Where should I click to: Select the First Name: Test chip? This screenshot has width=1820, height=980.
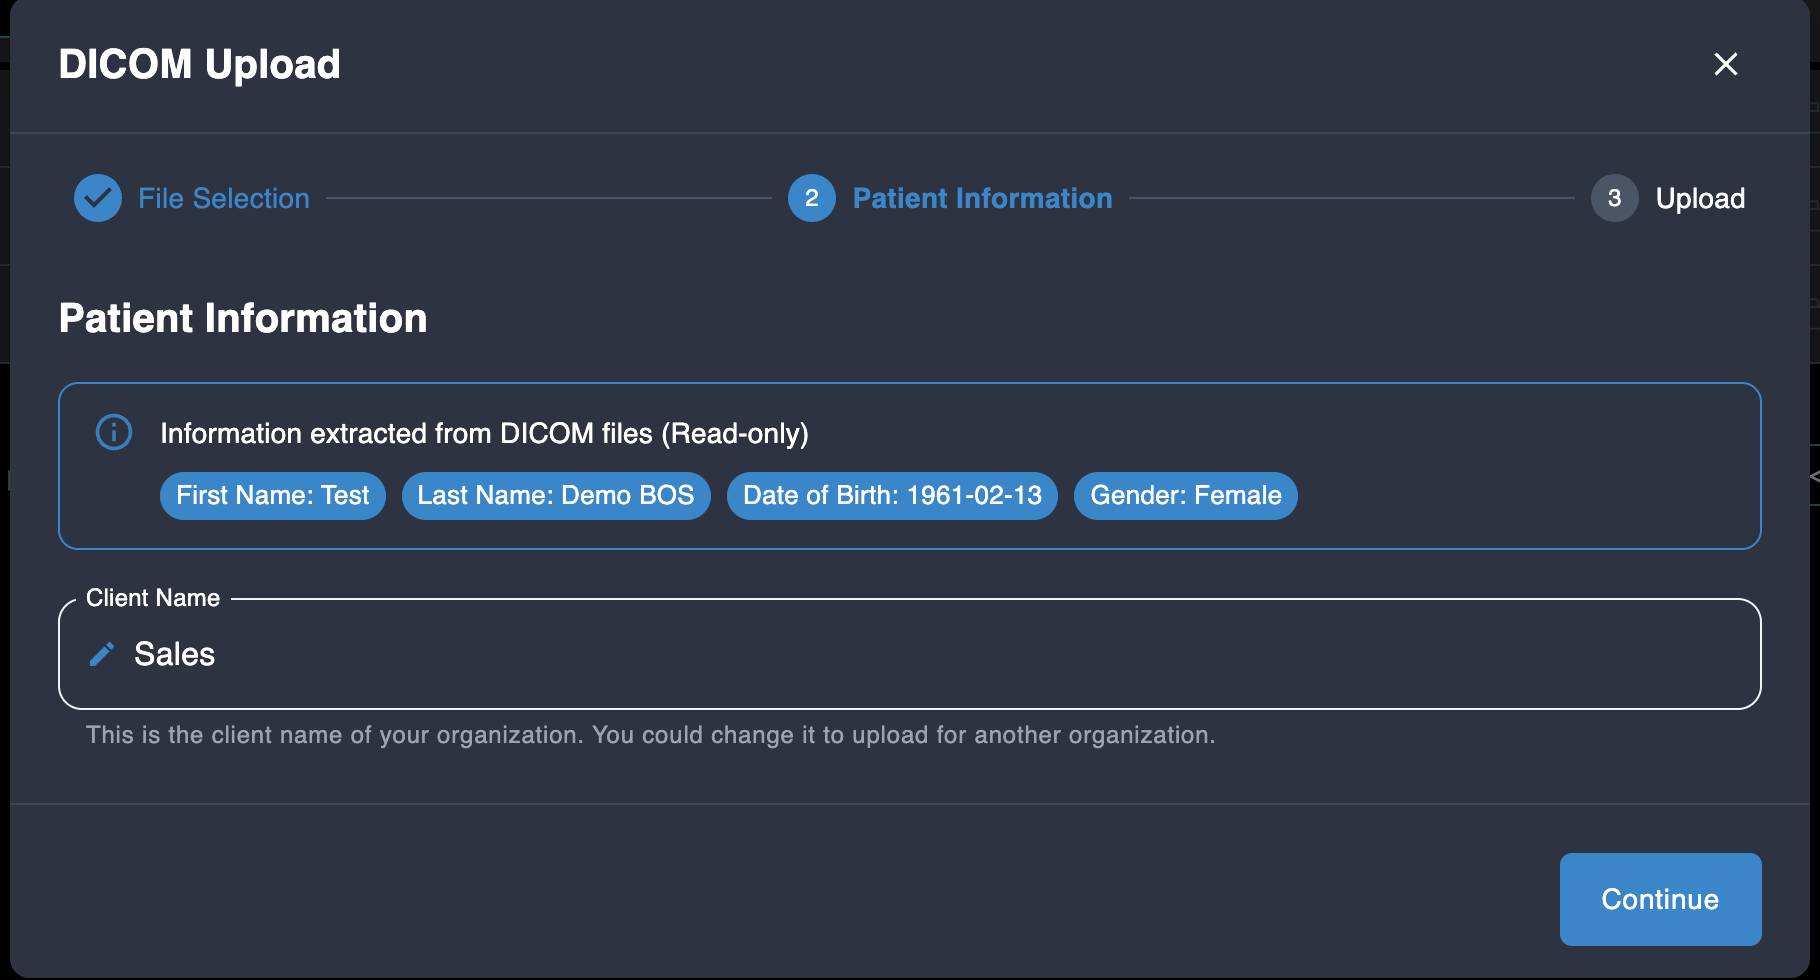pos(272,495)
